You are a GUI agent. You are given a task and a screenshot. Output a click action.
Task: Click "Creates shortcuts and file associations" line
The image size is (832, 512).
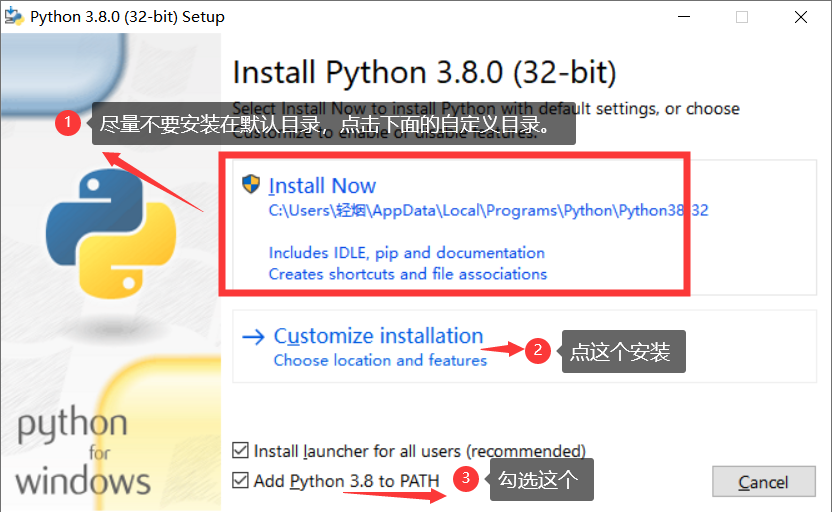click(408, 274)
